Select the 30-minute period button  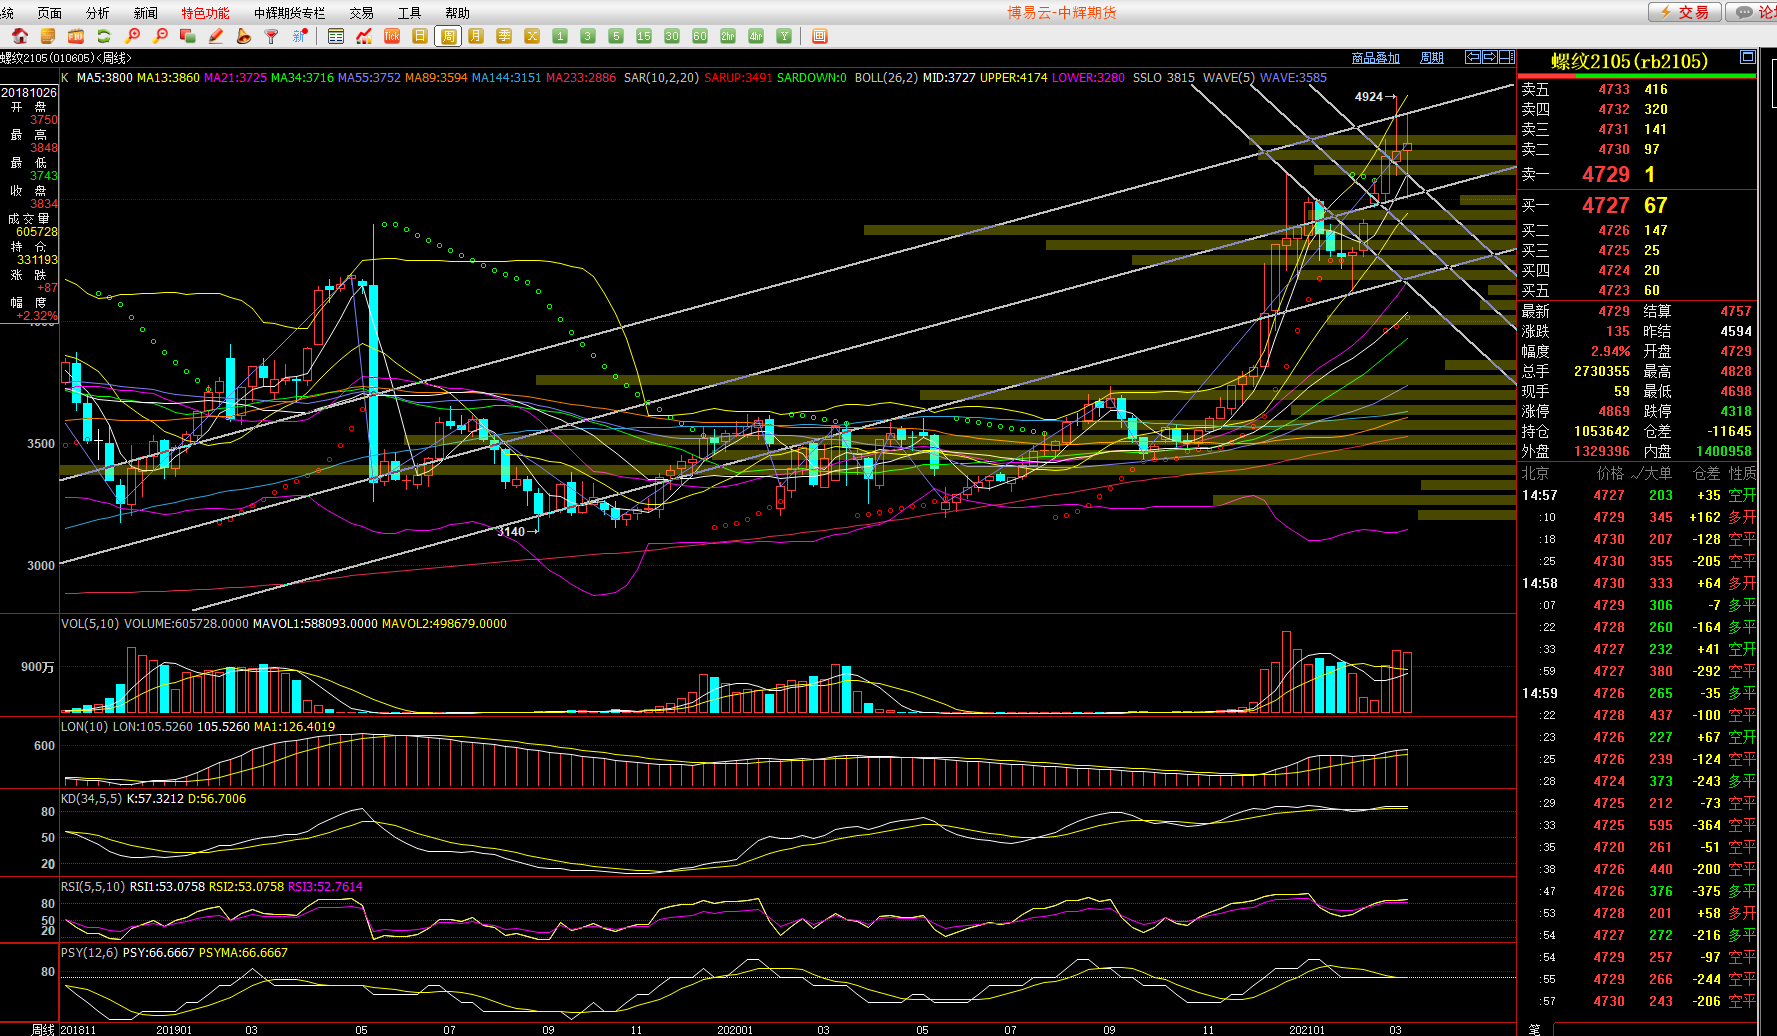point(672,36)
